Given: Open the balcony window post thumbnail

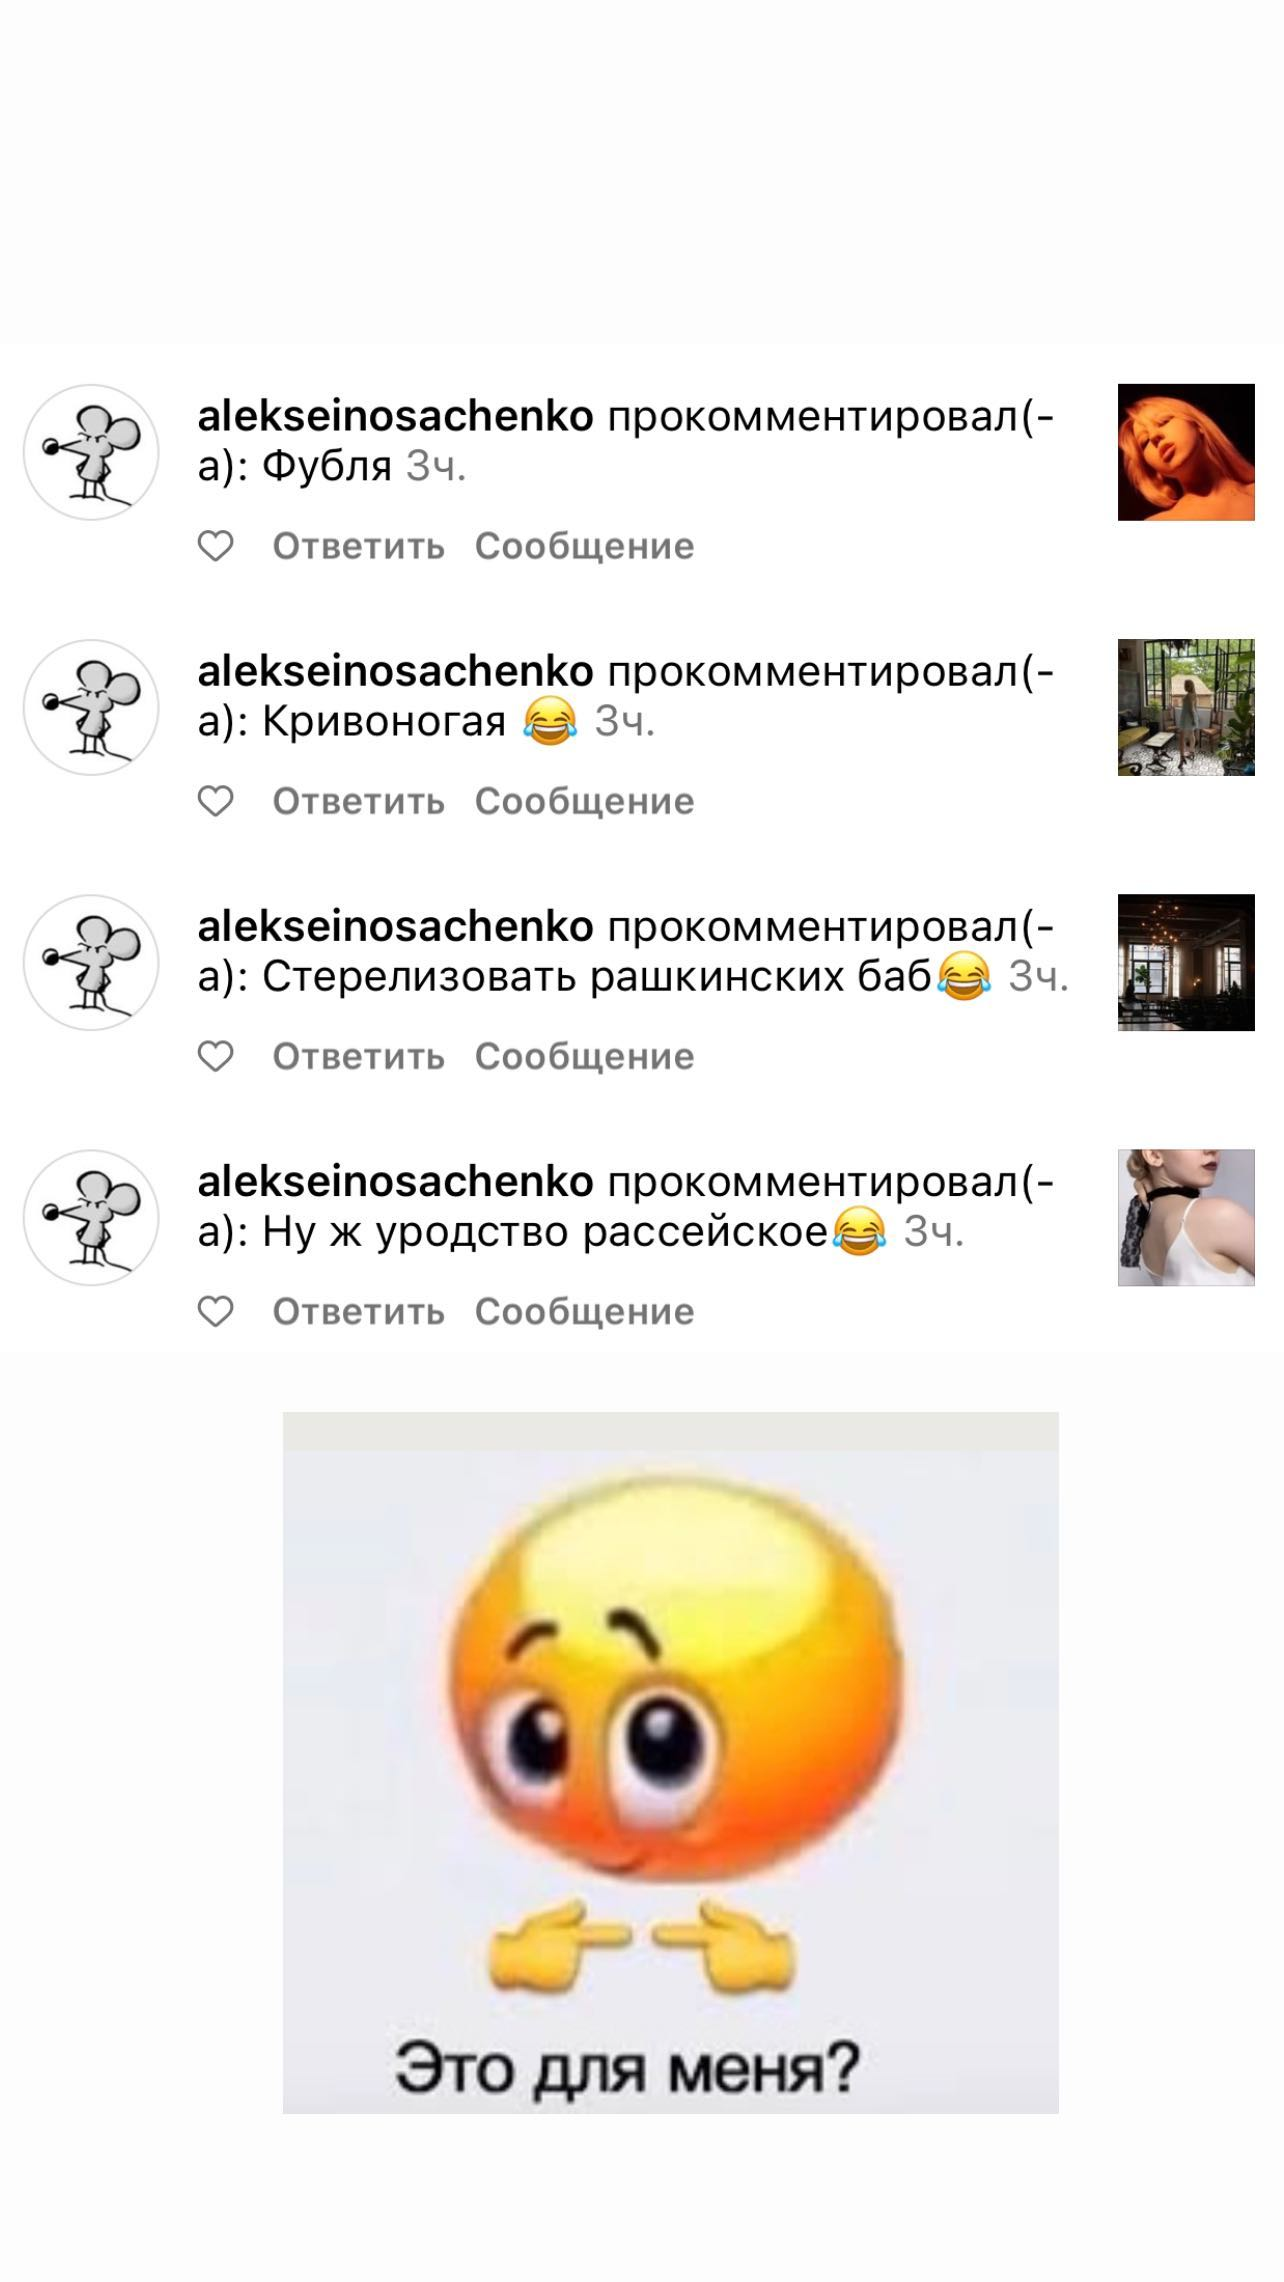Looking at the screenshot, I should point(1186,707).
